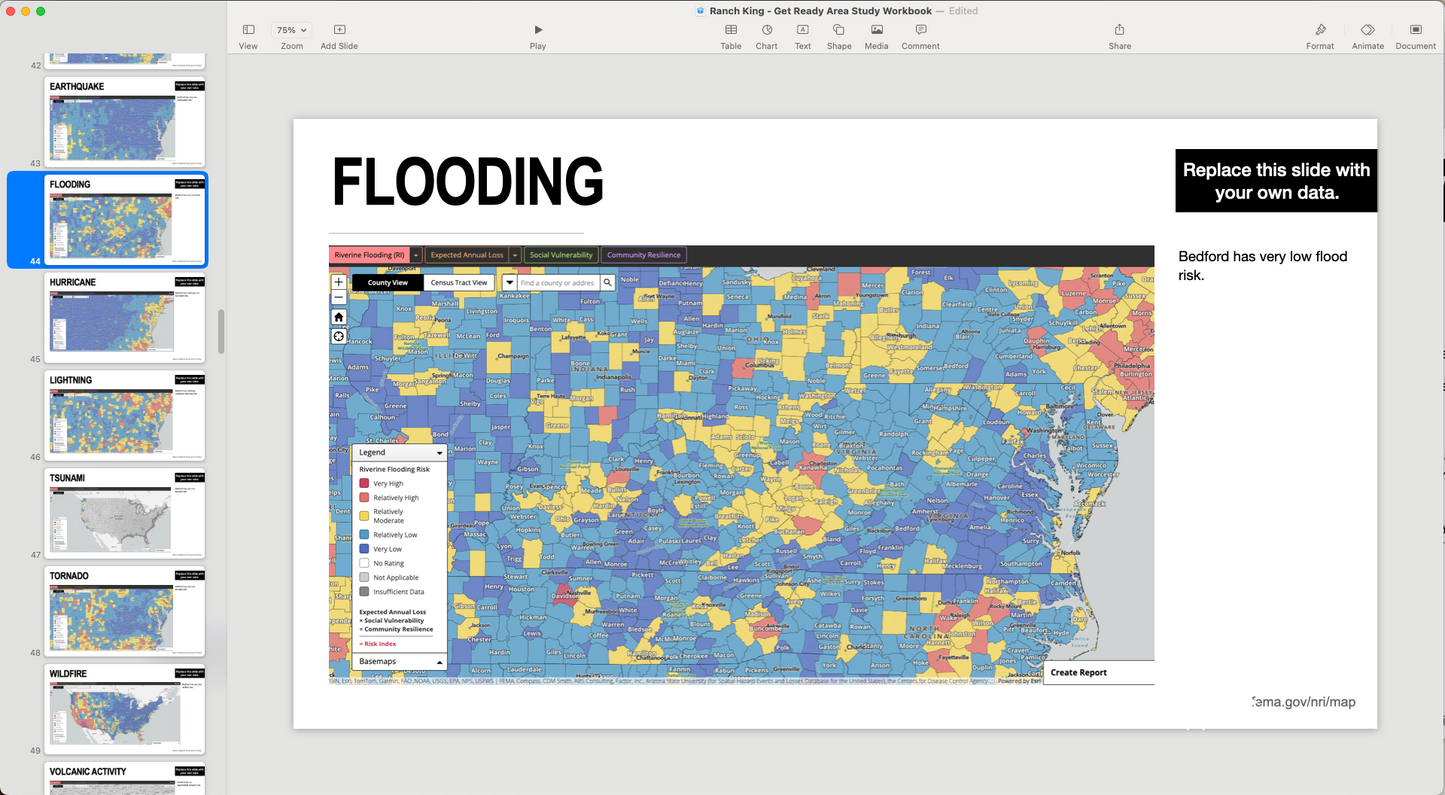Click the Insufficient Data legend swatch
The image size is (1445, 795).
tap(364, 591)
